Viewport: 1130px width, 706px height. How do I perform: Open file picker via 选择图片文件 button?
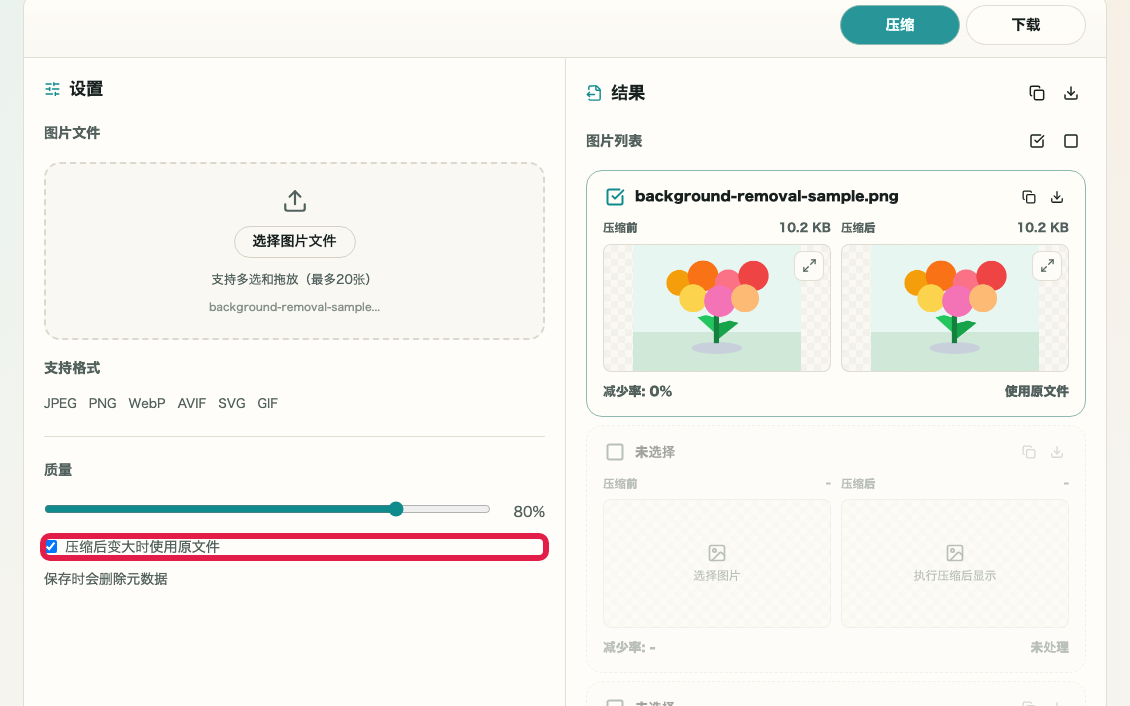[x=295, y=241]
